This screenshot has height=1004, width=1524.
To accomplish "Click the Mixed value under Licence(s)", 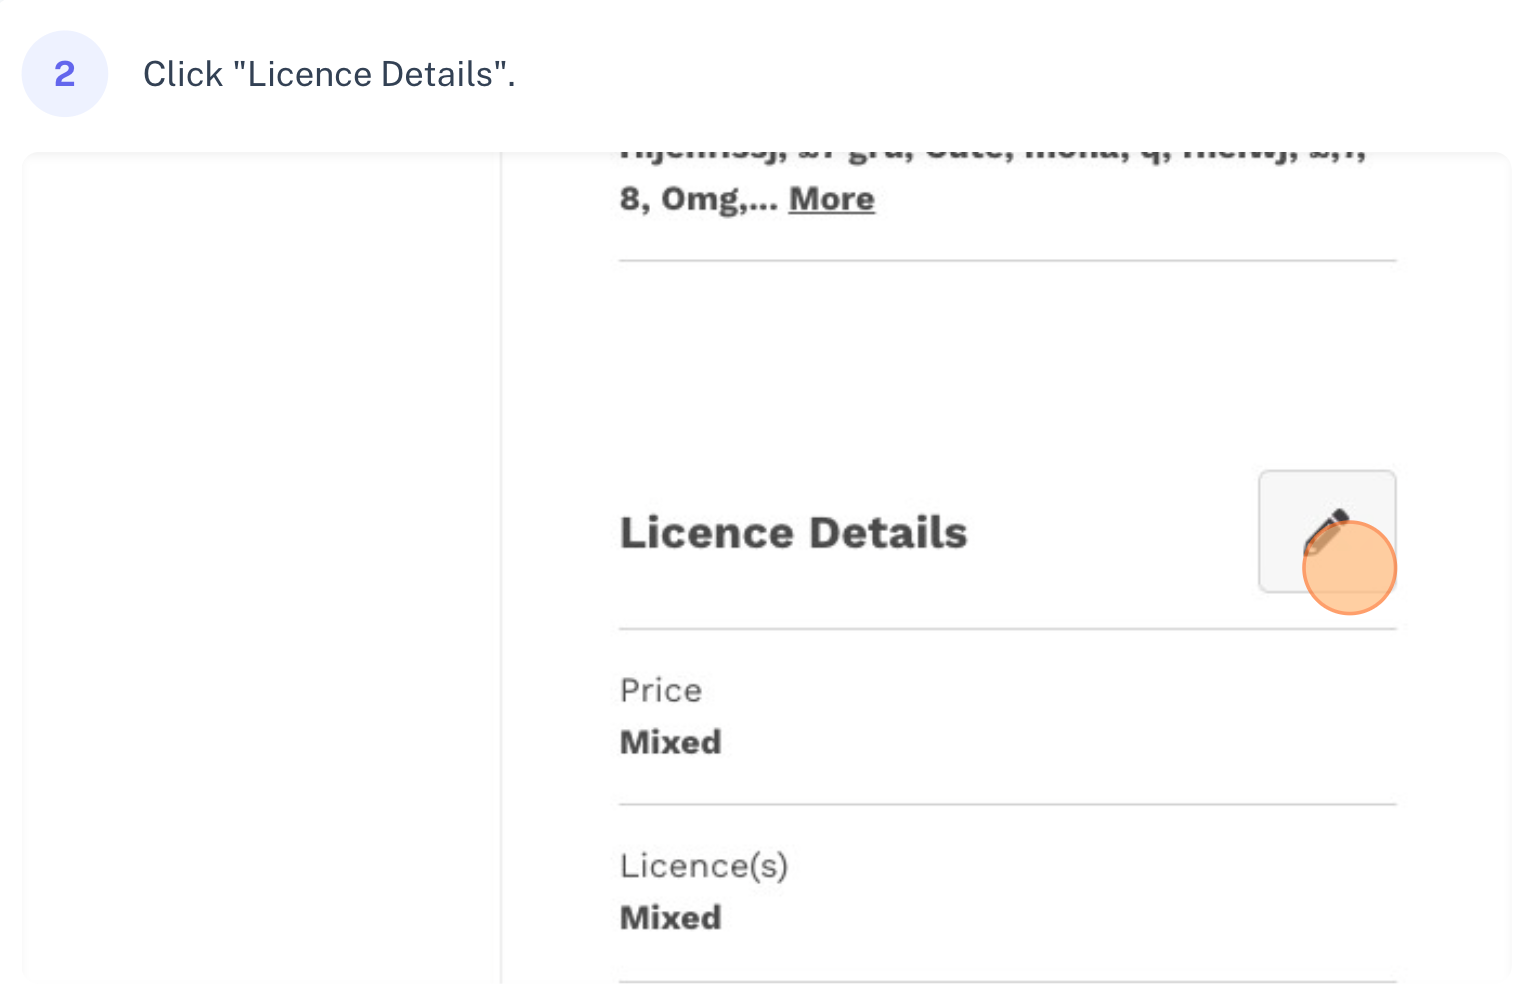I will pos(670,917).
